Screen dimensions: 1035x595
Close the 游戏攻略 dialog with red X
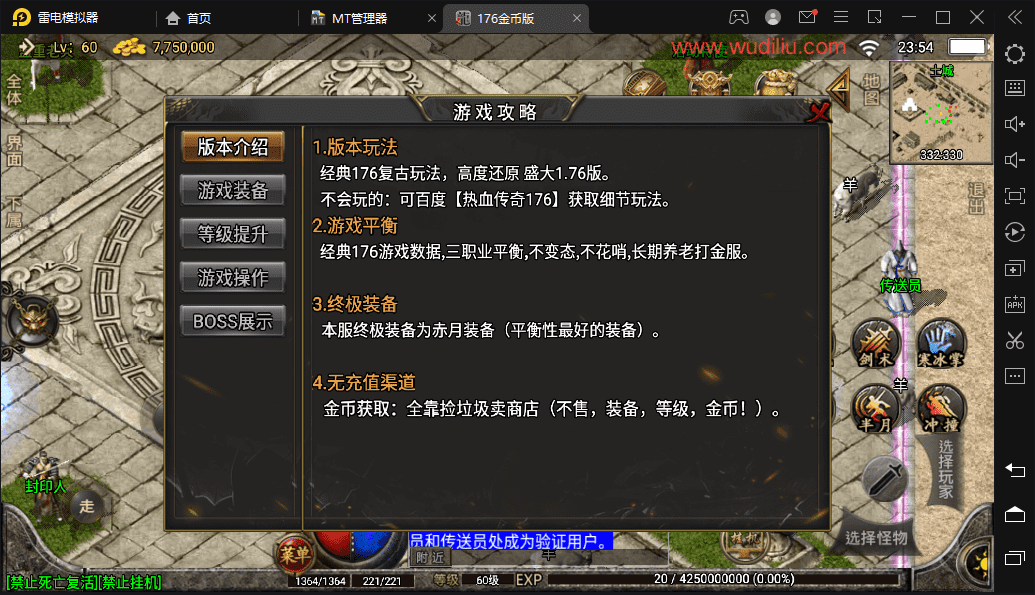(x=818, y=112)
